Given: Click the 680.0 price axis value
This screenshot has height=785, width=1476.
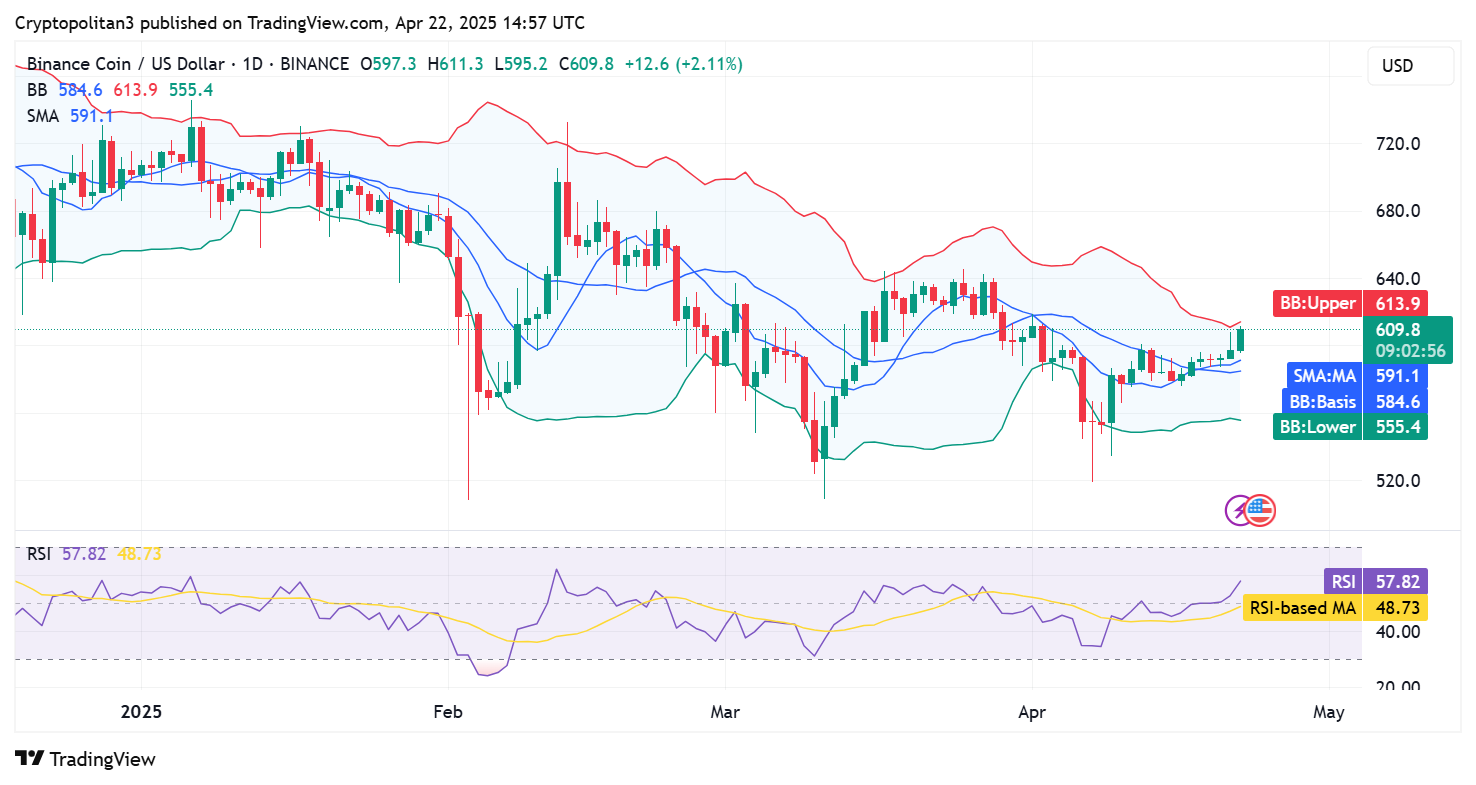Looking at the screenshot, I should tap(1398, 211).
